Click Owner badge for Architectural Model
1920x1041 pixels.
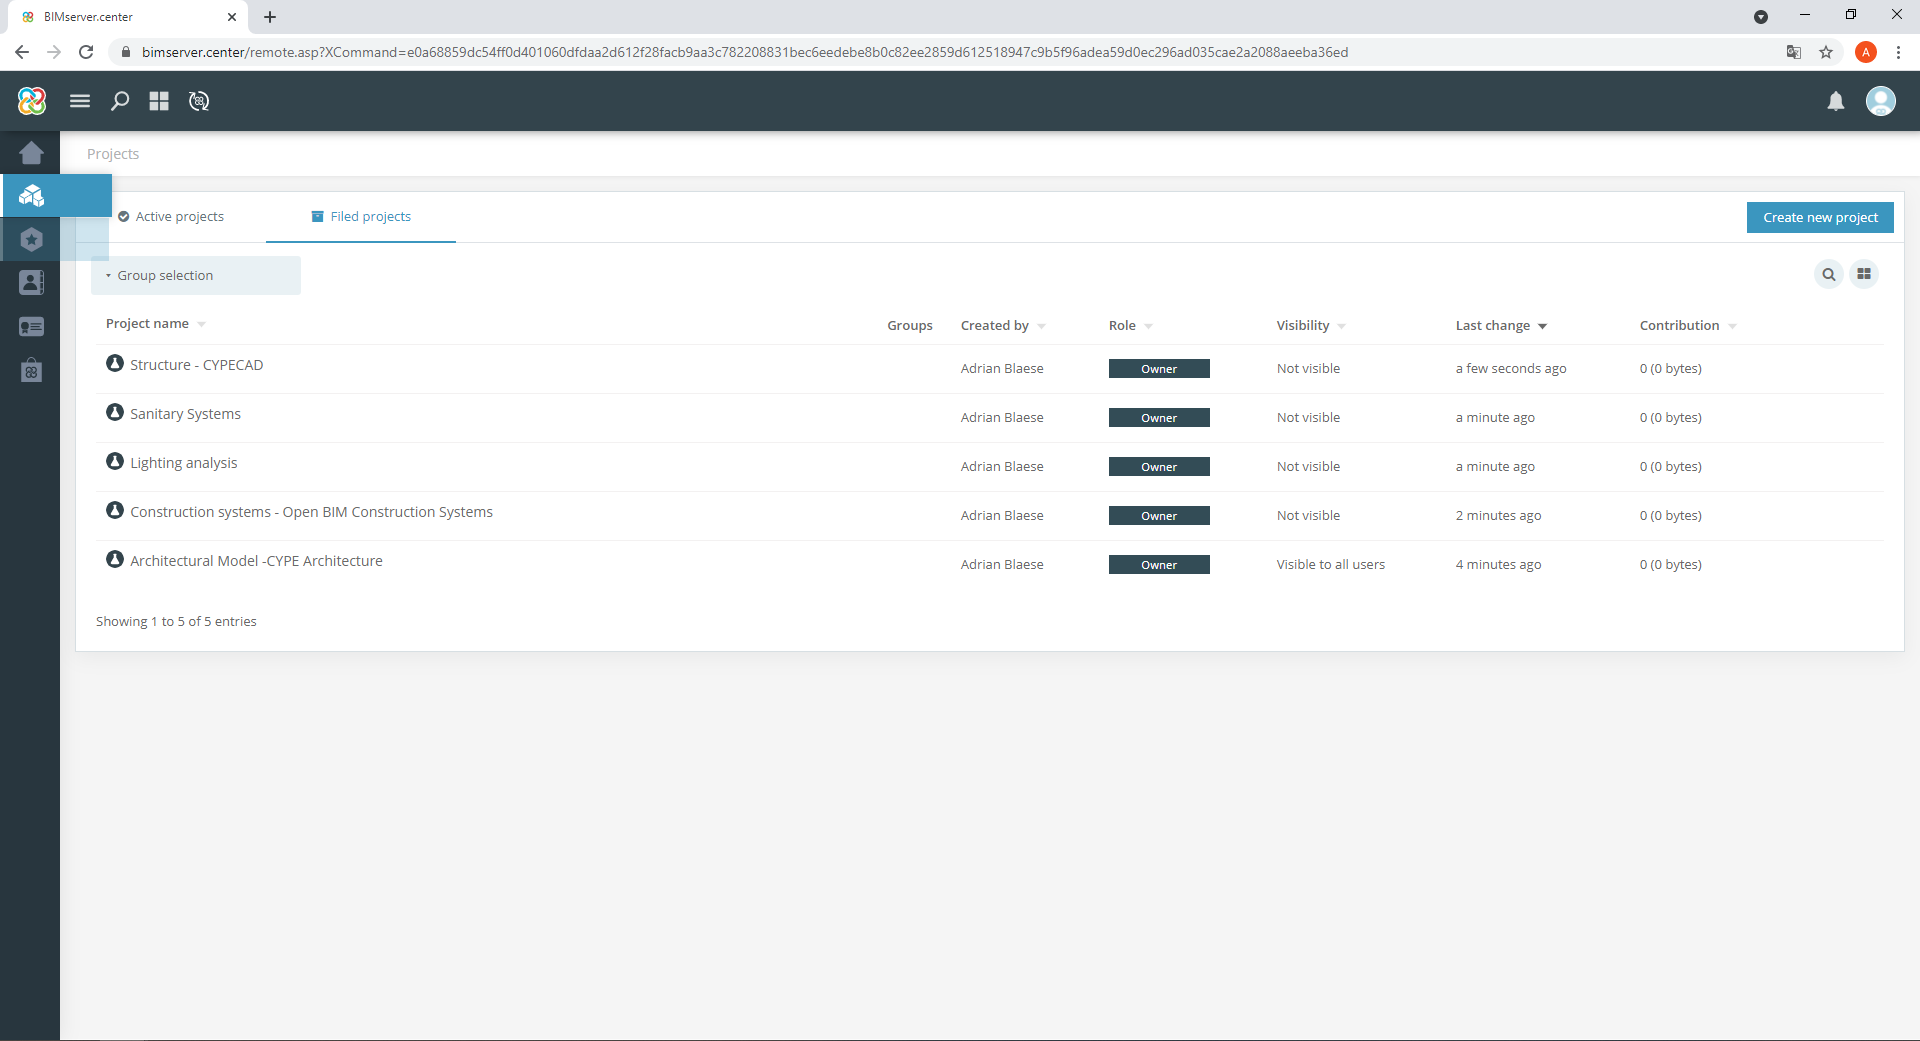click(x=1159, y=565)
